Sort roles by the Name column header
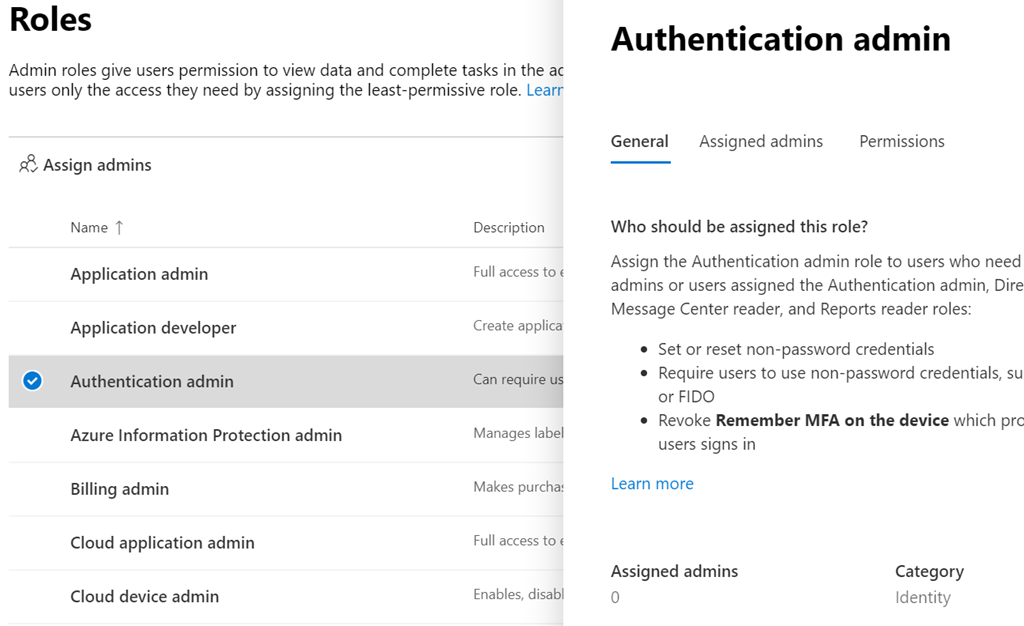 89,228
